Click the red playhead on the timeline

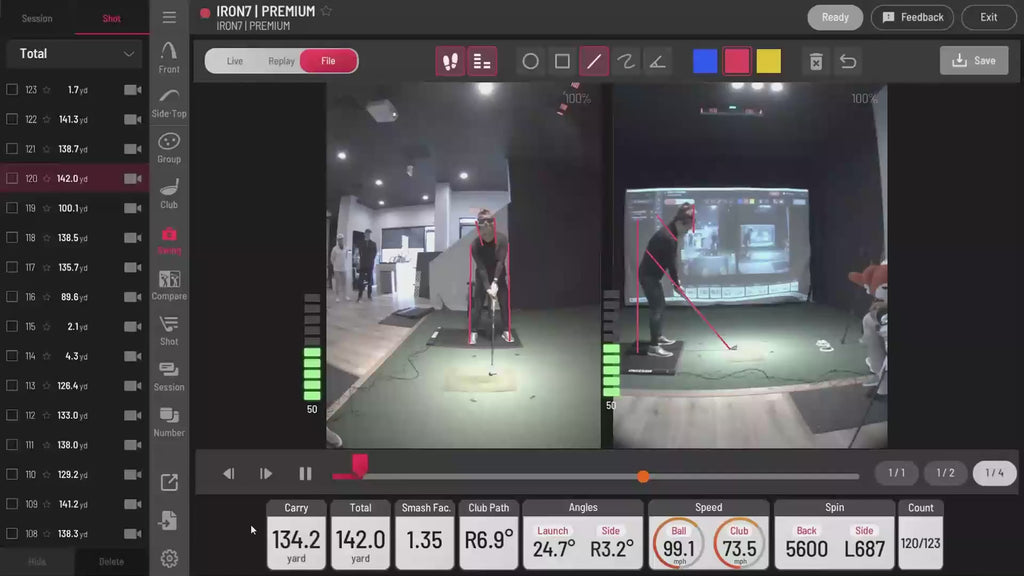(x=360, y=465)
